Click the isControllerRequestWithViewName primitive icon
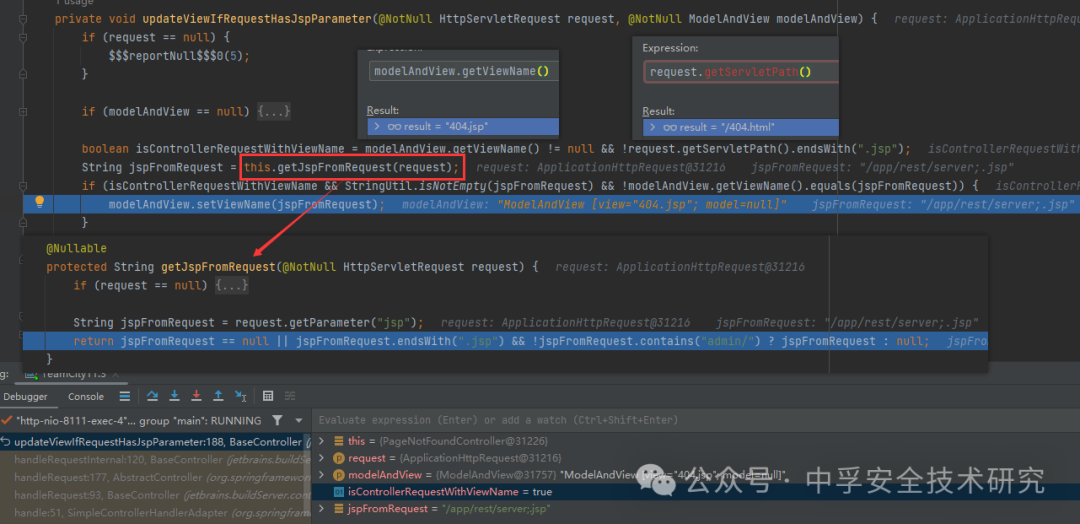Viewport: 1080px width, 524px height. (339, 492)
